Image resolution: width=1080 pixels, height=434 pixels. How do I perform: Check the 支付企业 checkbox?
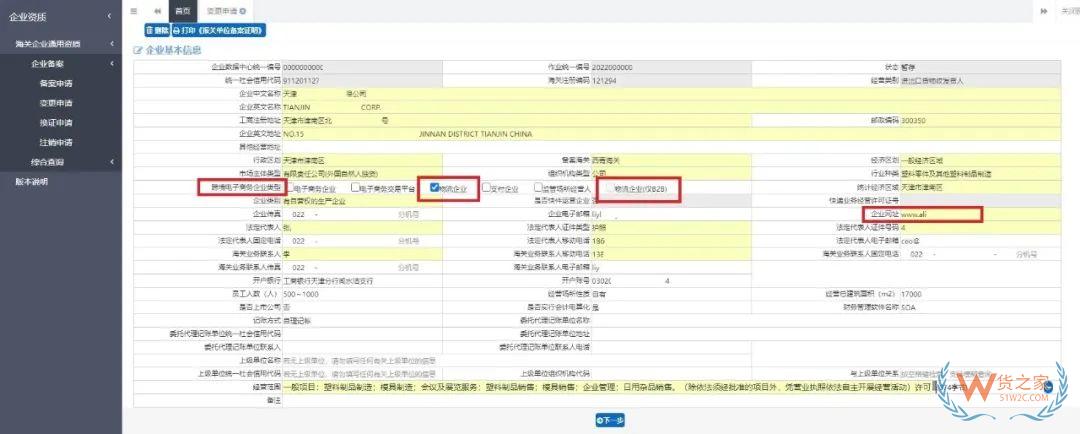click(486, 187)
